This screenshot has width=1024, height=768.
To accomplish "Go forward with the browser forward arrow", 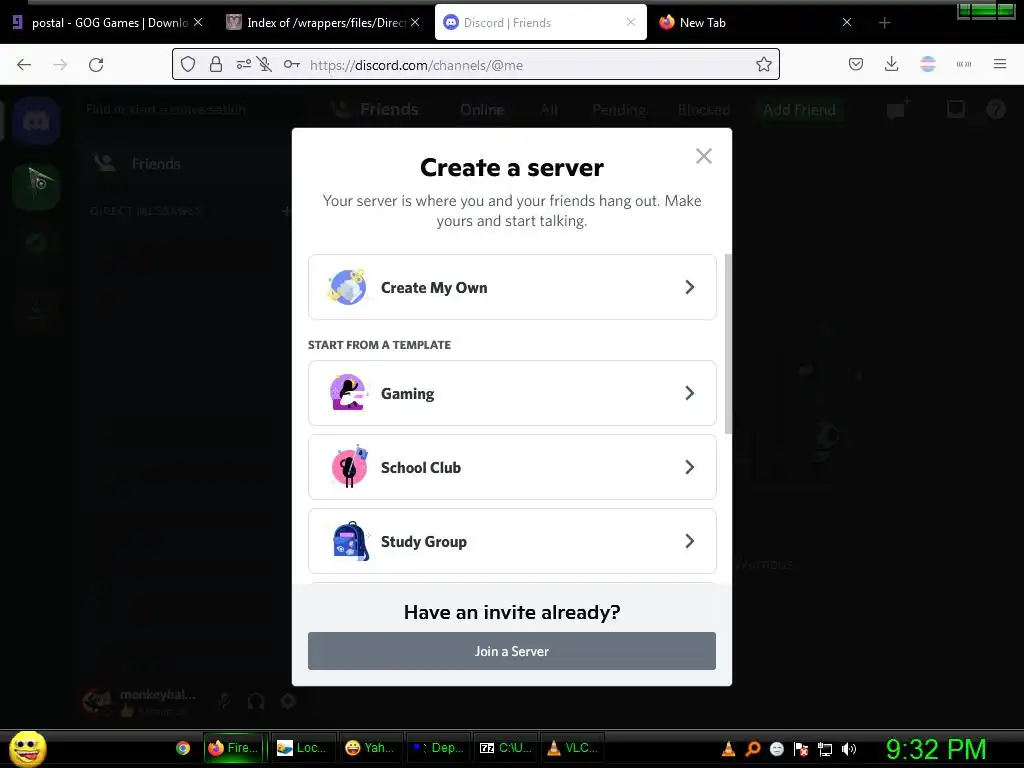I will point(60,65).
